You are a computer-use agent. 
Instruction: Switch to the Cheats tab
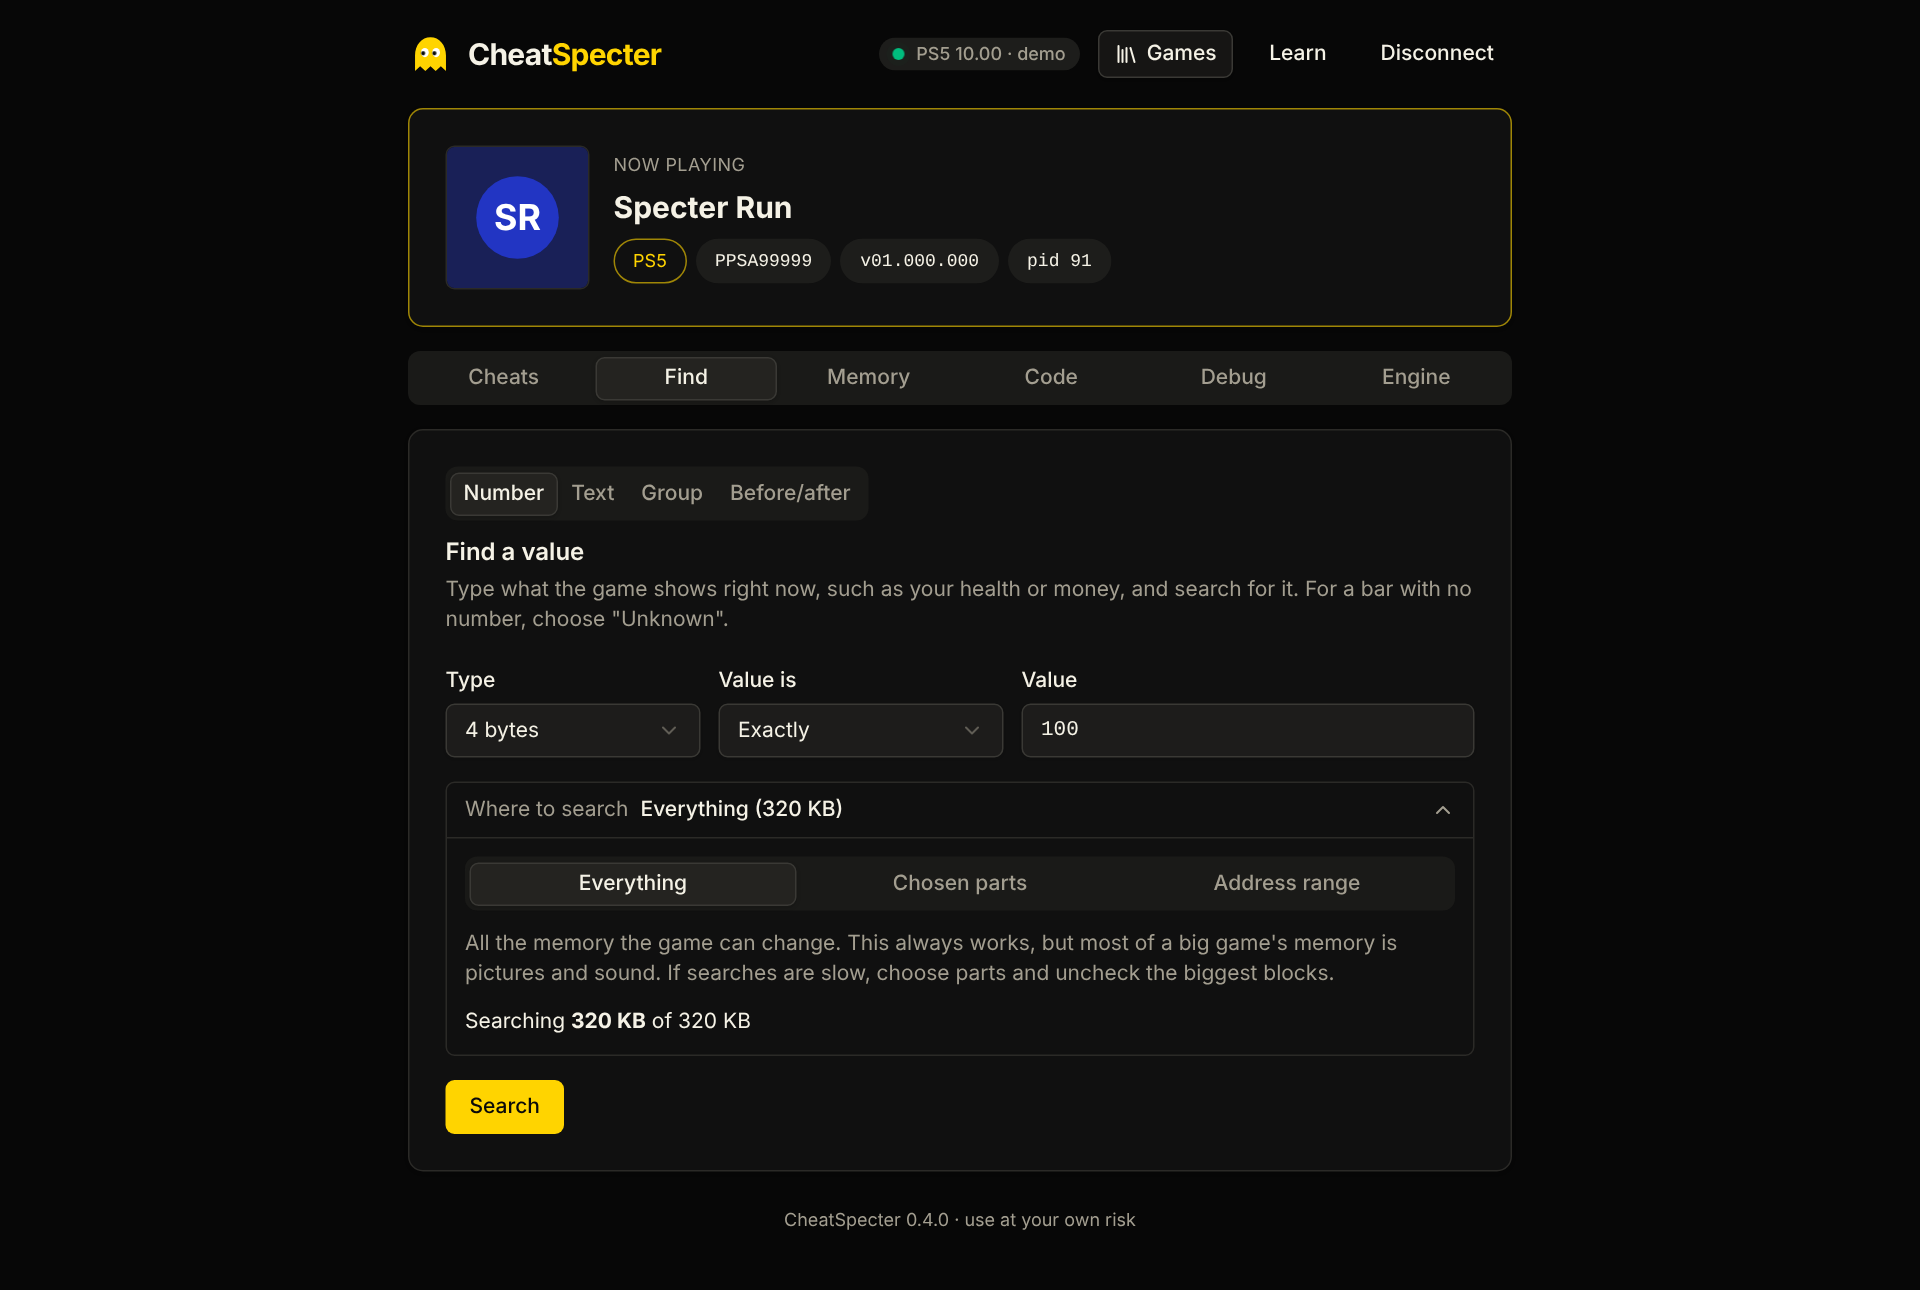[x=503, y=378]
